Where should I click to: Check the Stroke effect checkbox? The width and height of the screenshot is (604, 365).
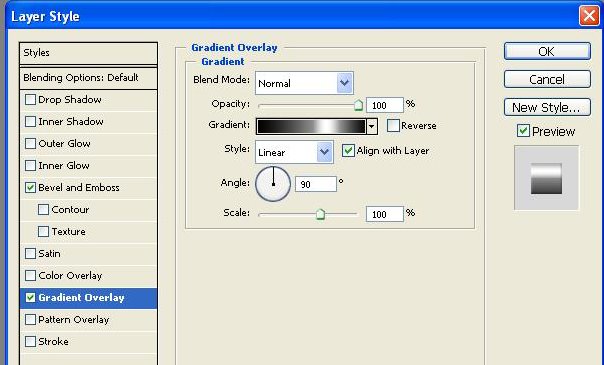30,342
